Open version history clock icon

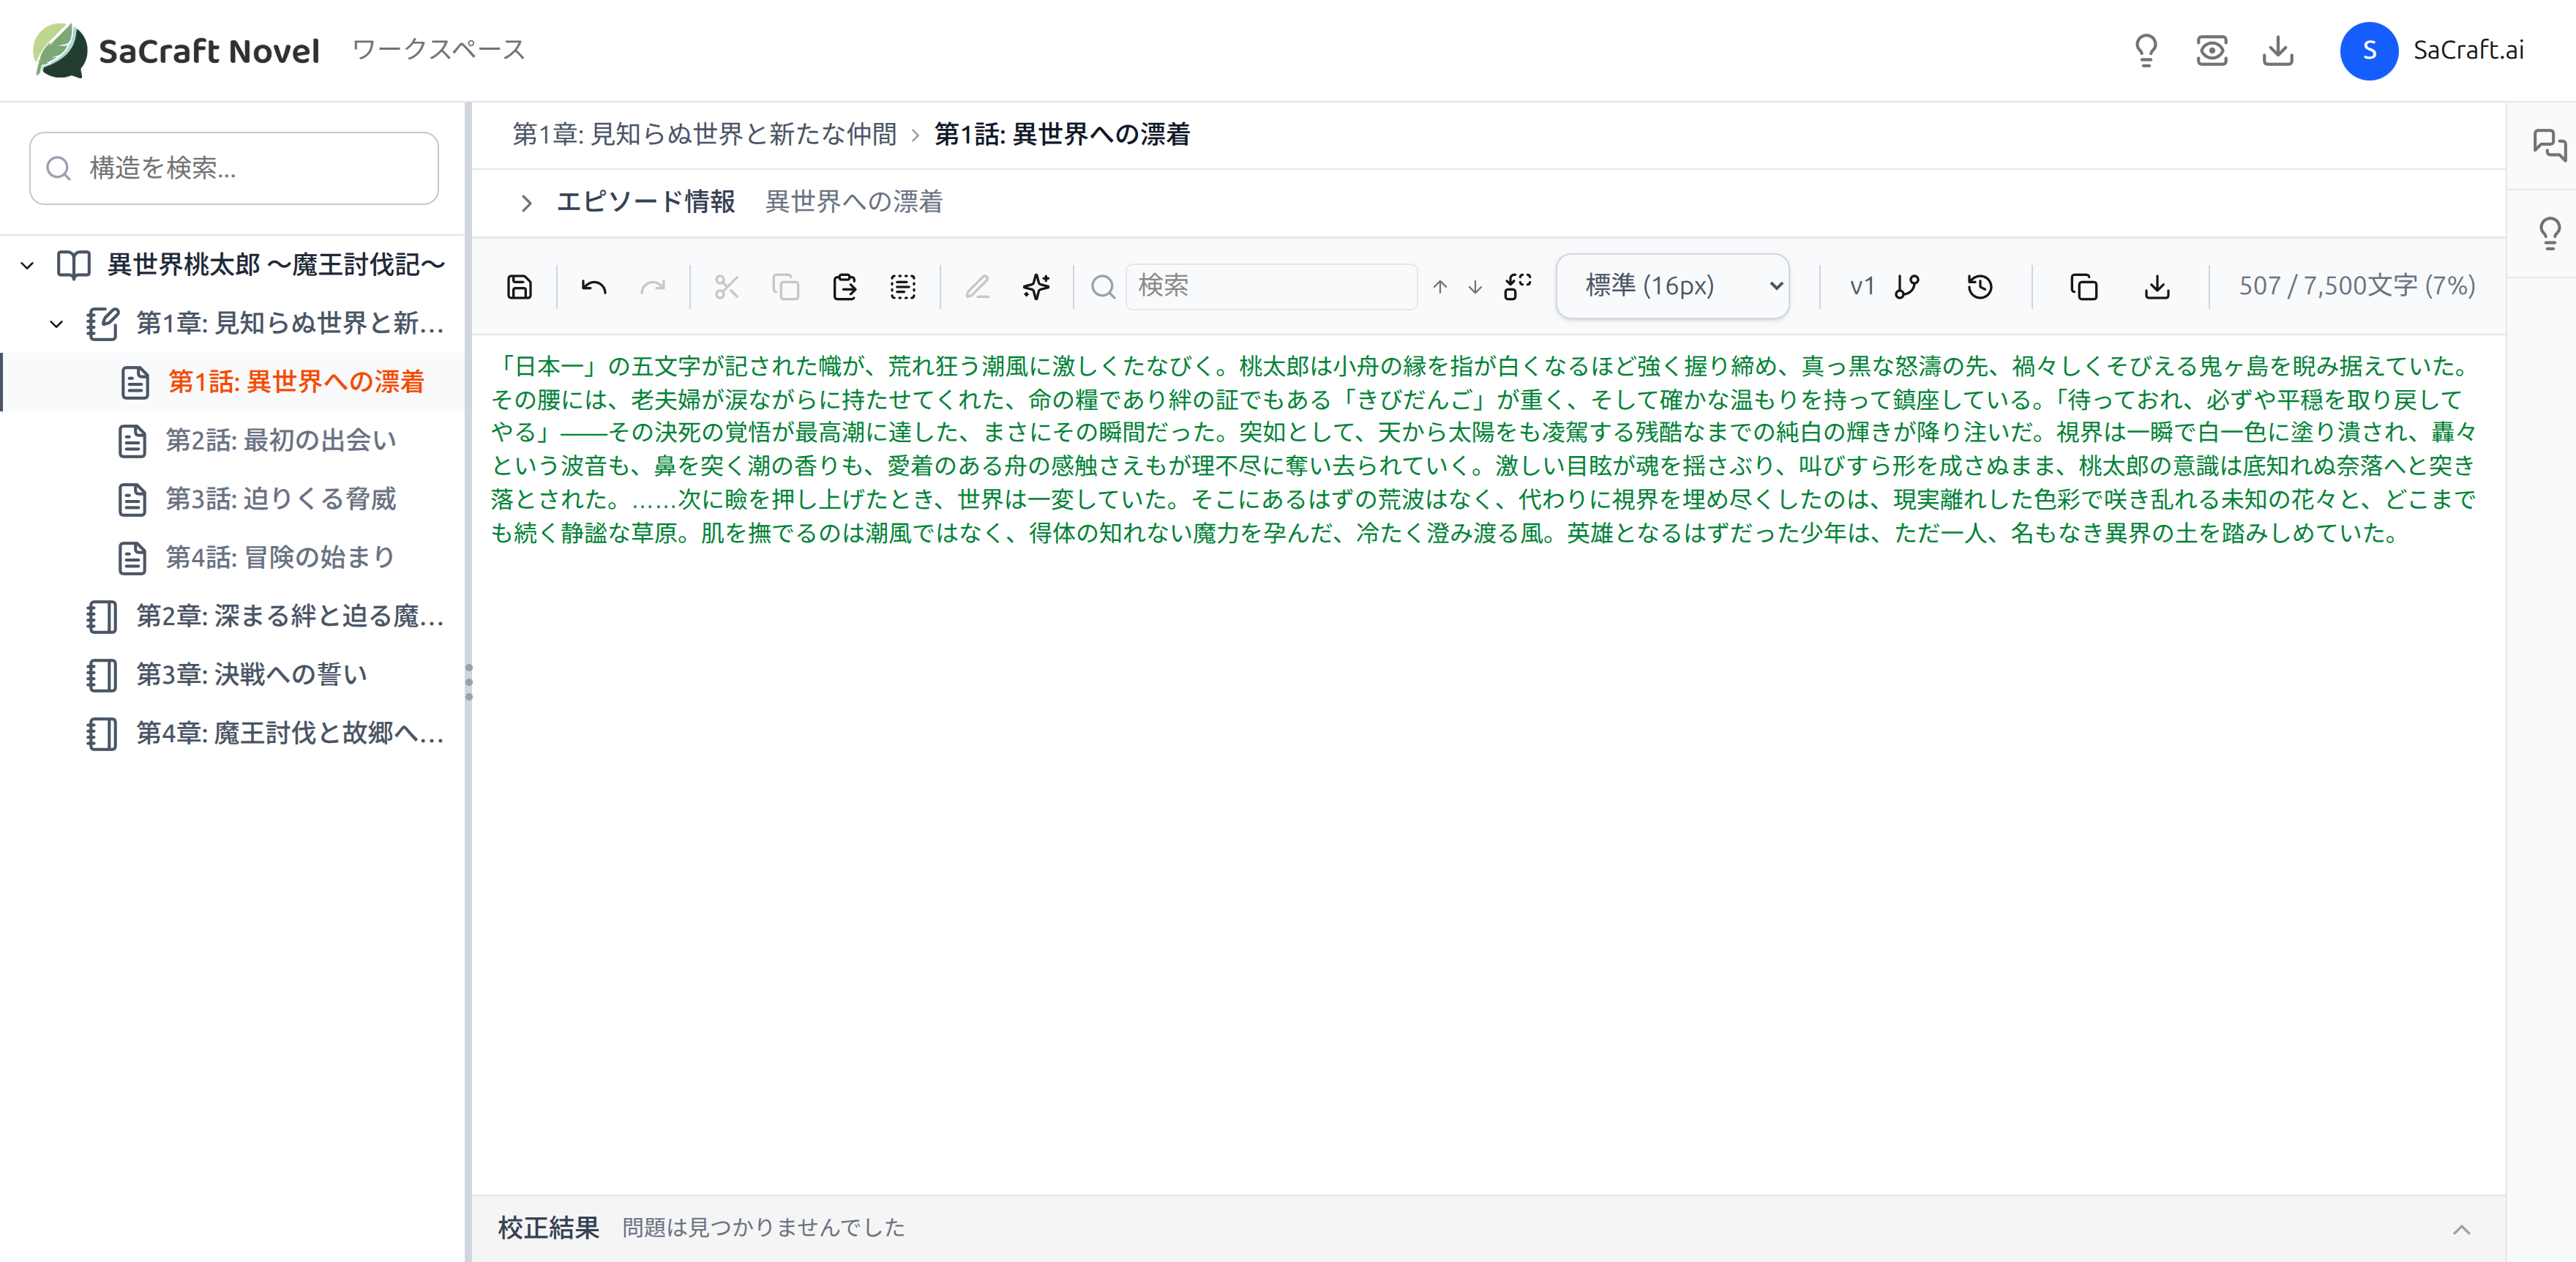point(1979,287)
